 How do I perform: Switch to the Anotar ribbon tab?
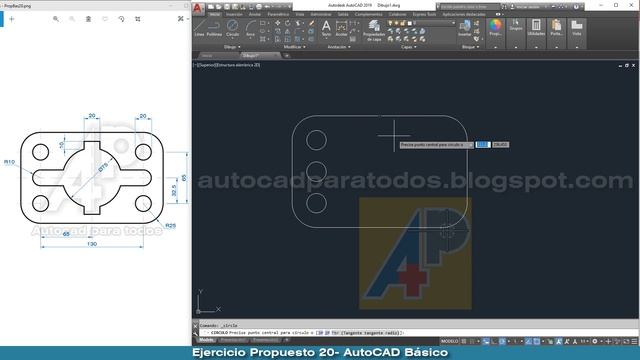pyautogui.click(x=255, y=14)
